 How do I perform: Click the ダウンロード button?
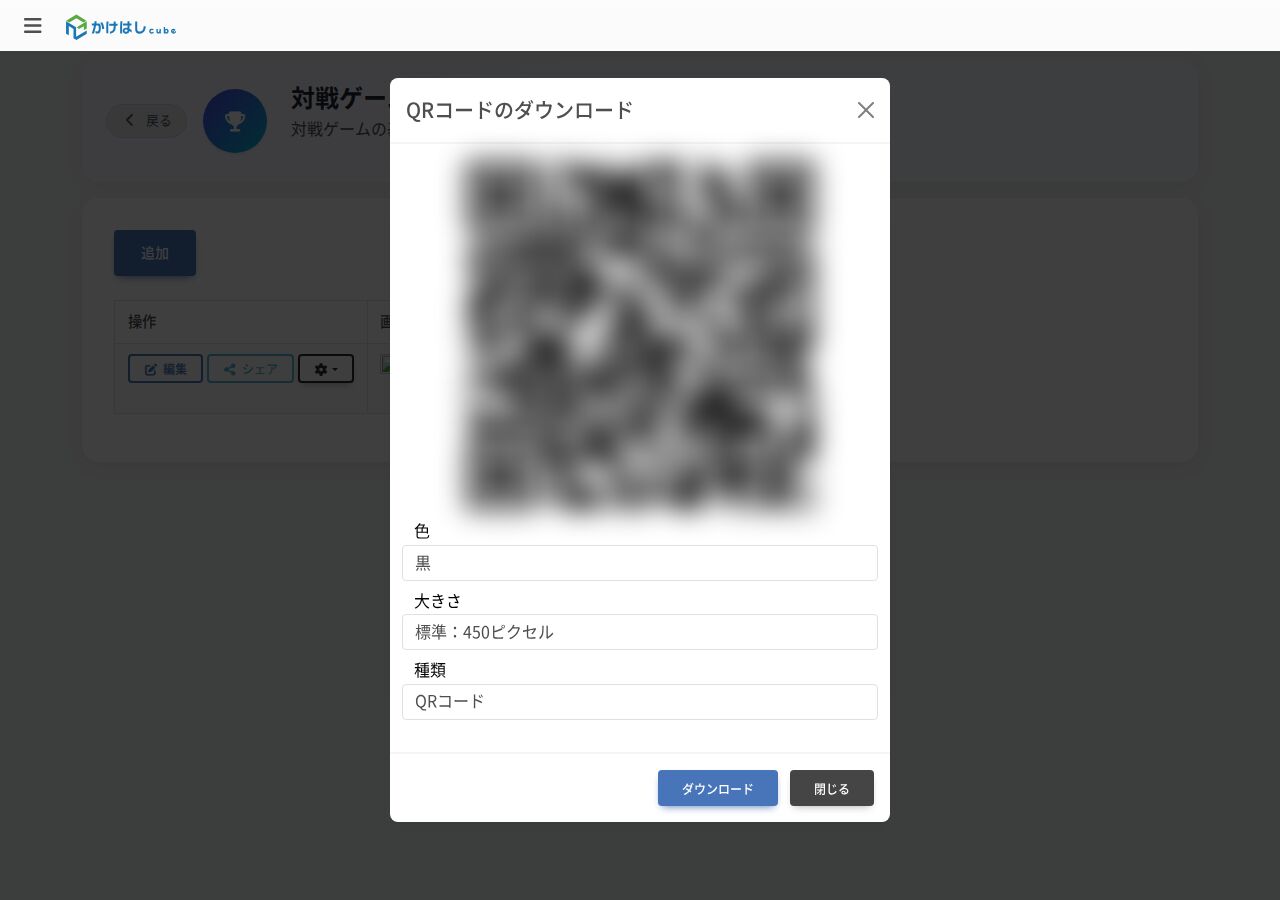(718, 788)
